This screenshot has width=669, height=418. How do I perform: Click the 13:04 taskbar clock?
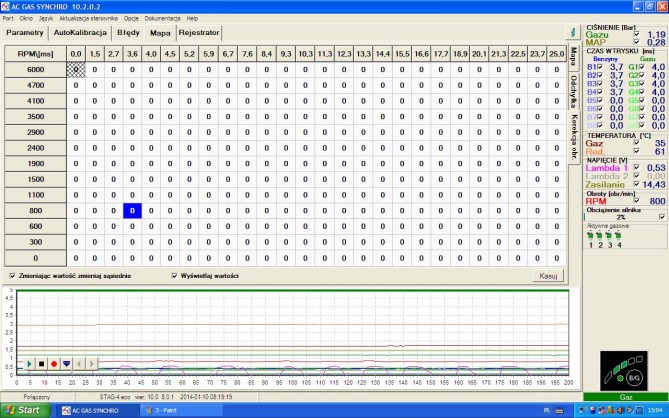[x=655, y=410]
